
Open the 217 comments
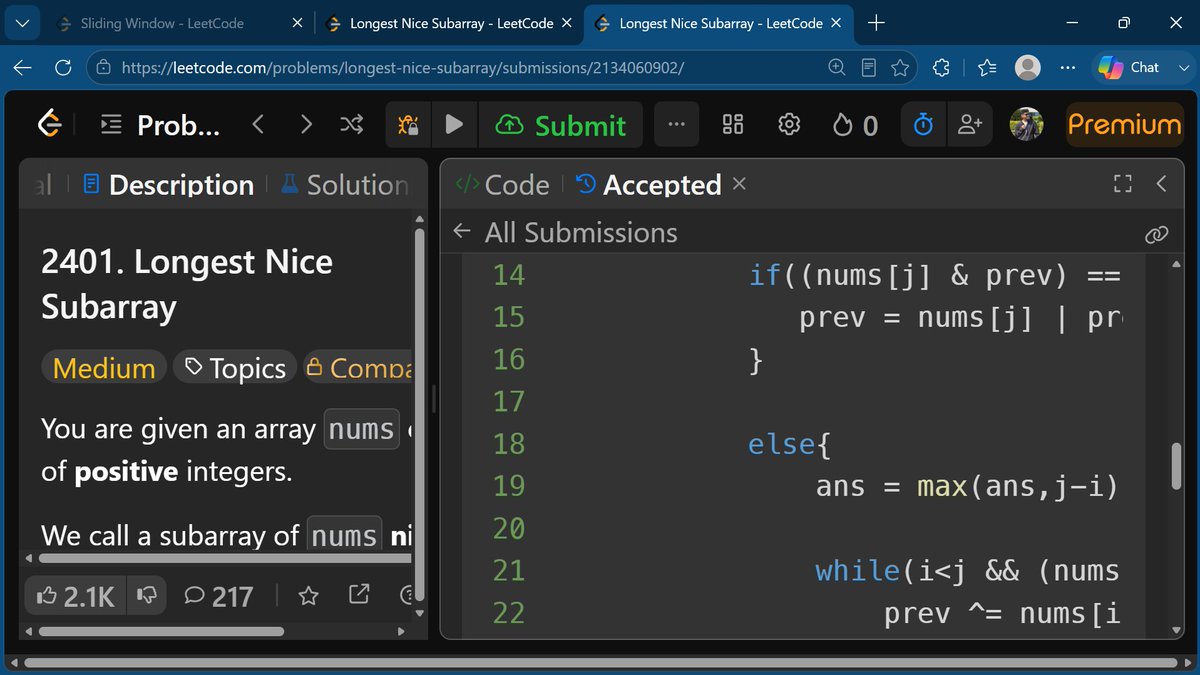[218, 597]
